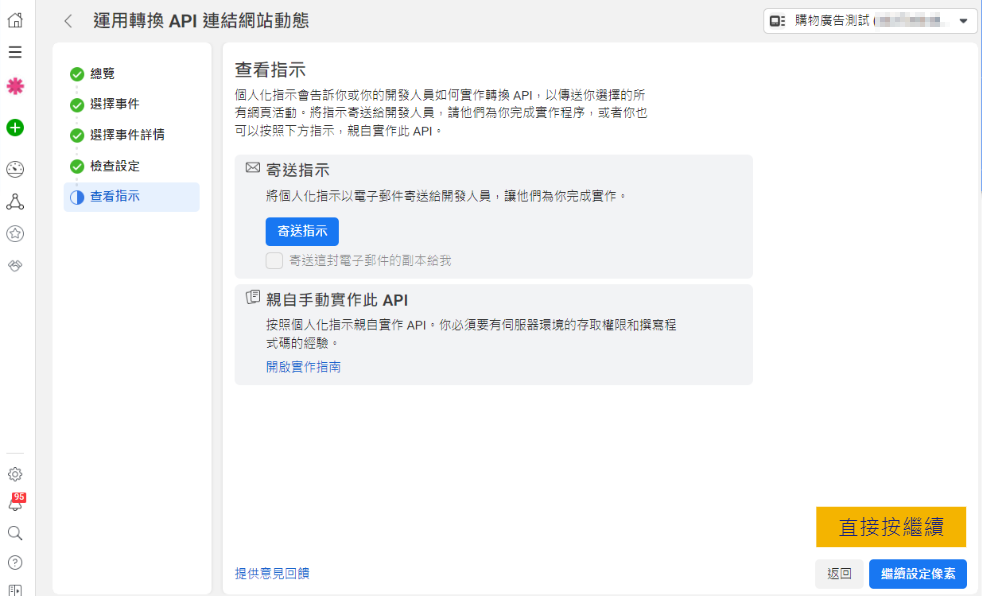This screenshot has width=982, height=596.
Task: Click the back chevron beside page title
Action: coord(68,21)
